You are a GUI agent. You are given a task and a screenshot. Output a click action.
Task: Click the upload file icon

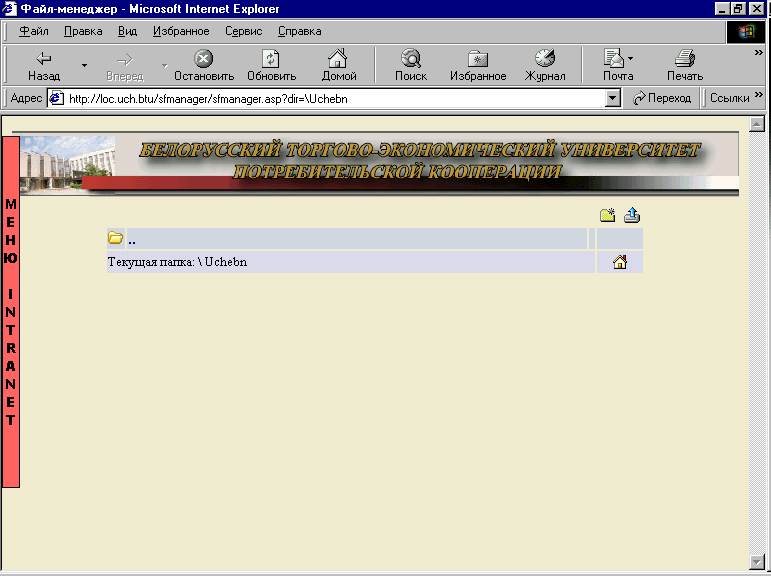(x=632, y=215)
